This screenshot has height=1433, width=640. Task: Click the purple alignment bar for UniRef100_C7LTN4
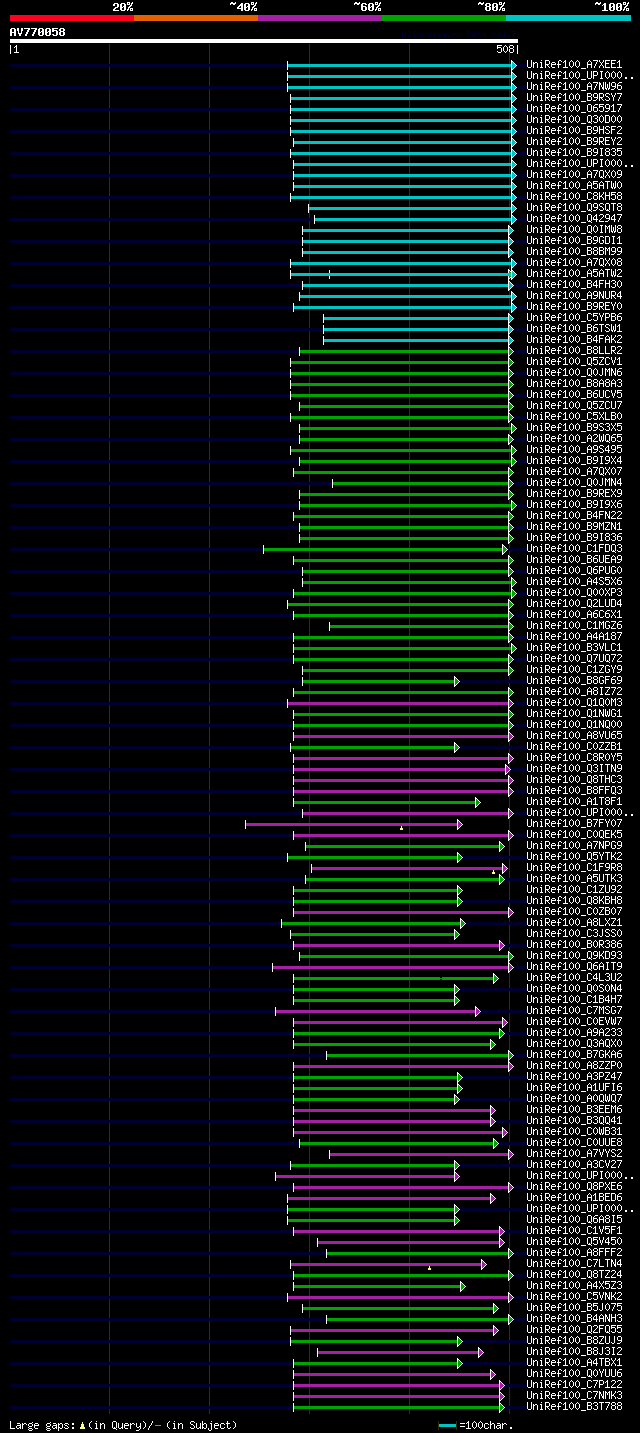tap(388, 1264)
